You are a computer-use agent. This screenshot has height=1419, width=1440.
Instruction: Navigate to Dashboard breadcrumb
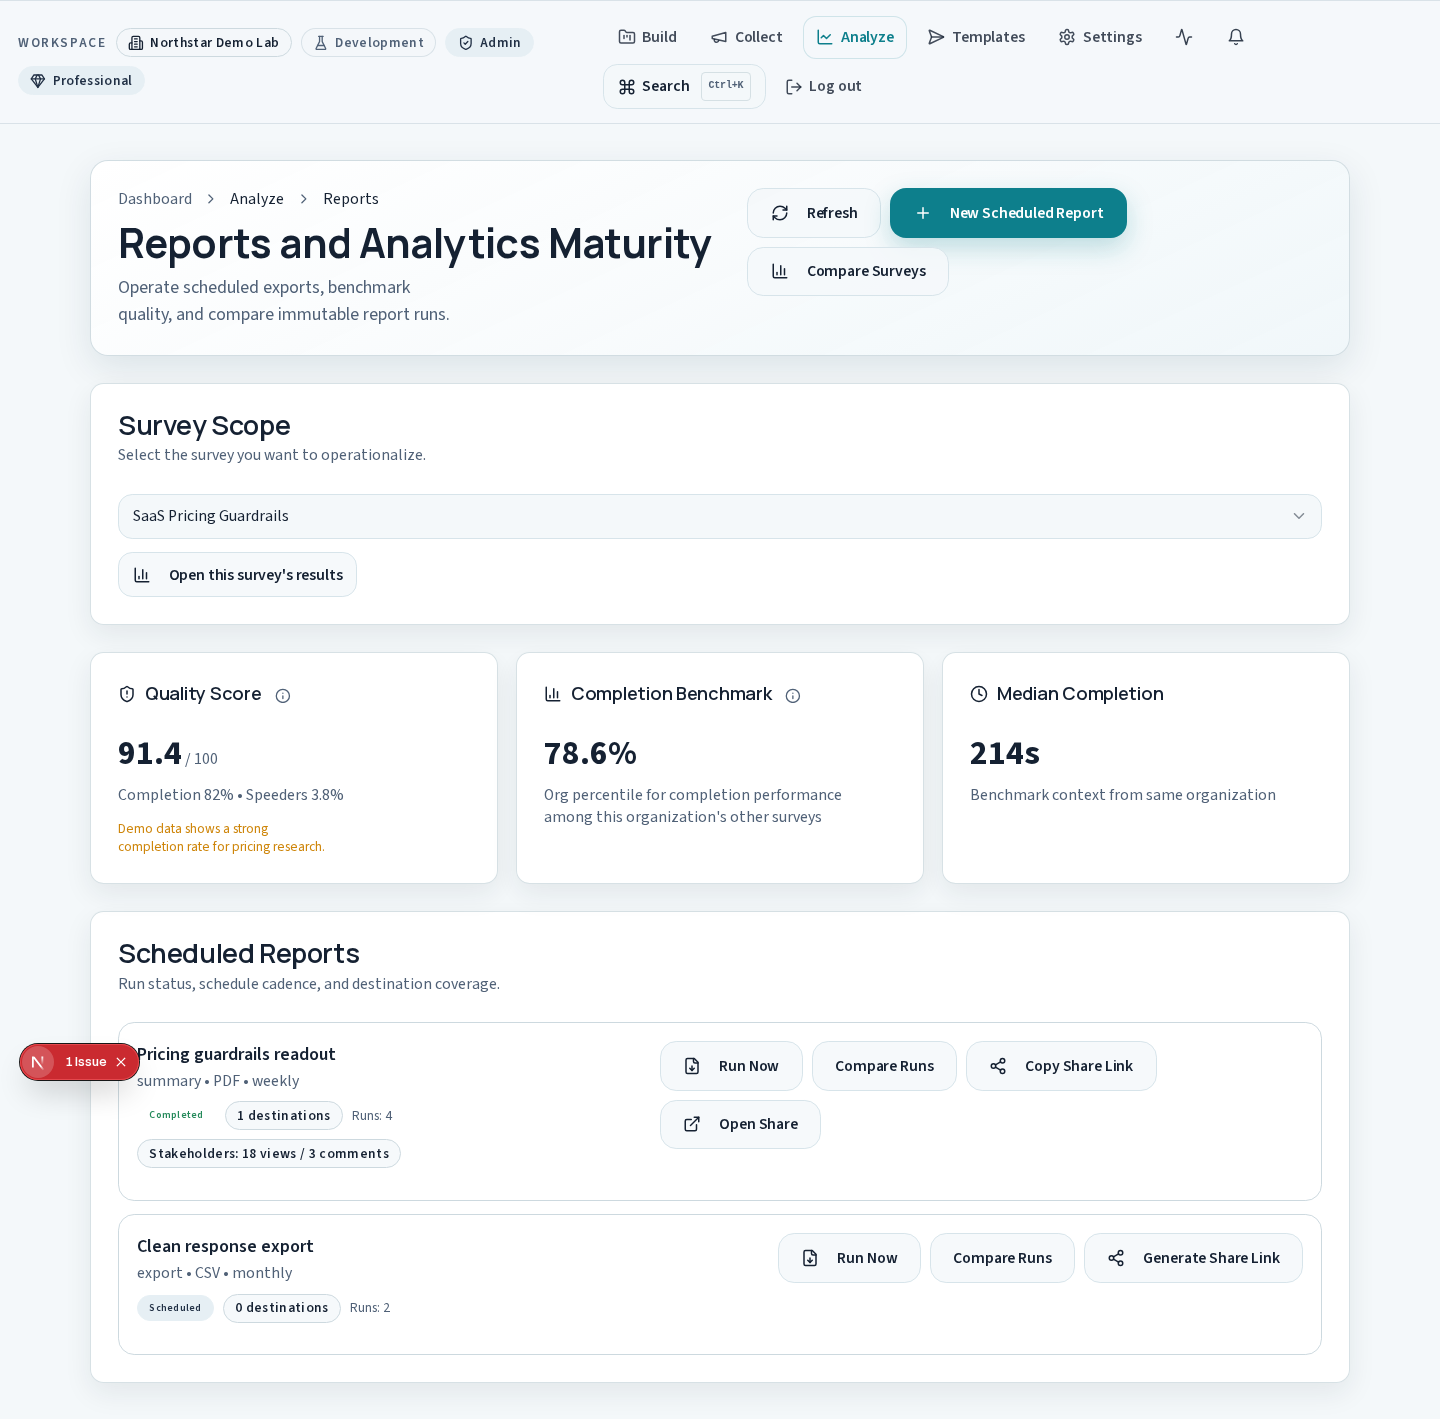point(155,199)
